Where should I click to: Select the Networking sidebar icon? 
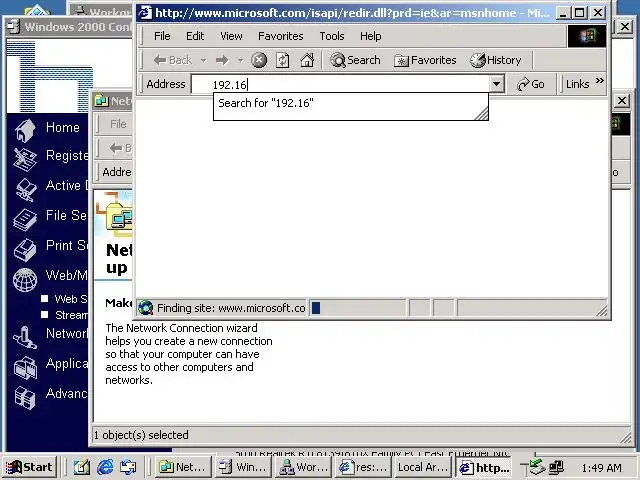(25, 338)
